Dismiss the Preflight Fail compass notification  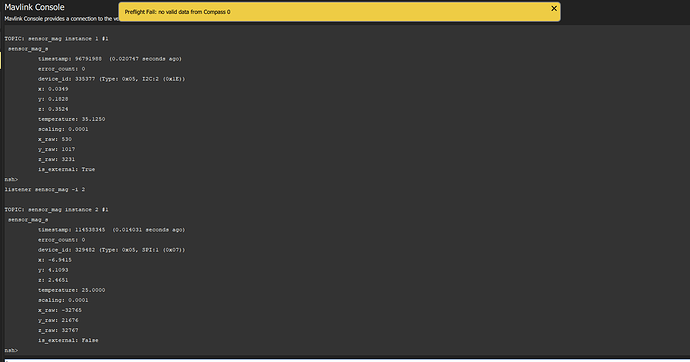pyautogui.click(x=554, y=8)
